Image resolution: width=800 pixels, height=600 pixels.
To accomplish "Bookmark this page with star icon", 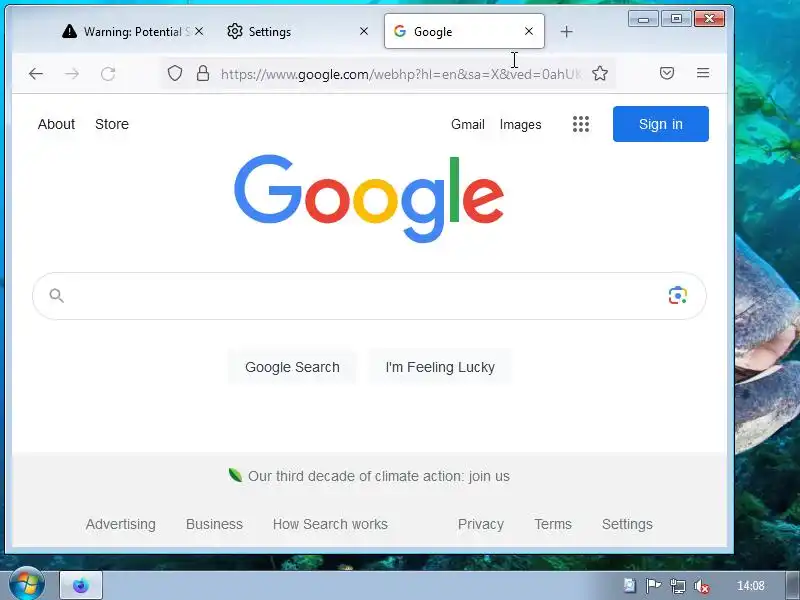I will click(x=600, y=73).
